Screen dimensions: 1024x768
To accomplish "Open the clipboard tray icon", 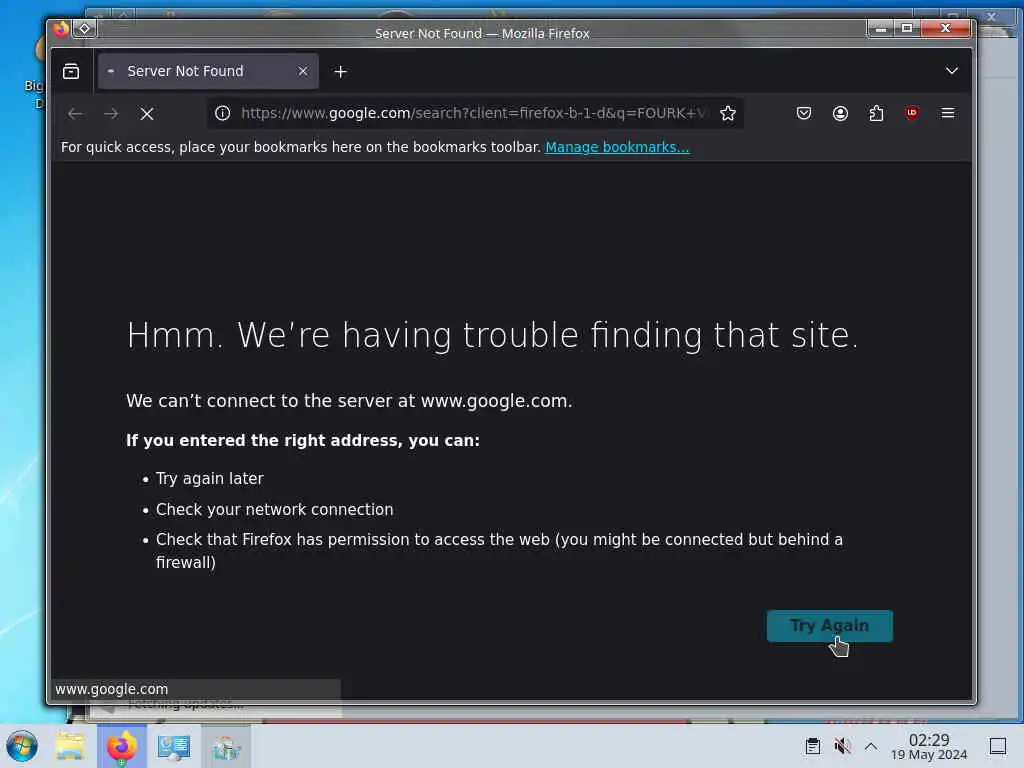I will (x=812, y=746).
